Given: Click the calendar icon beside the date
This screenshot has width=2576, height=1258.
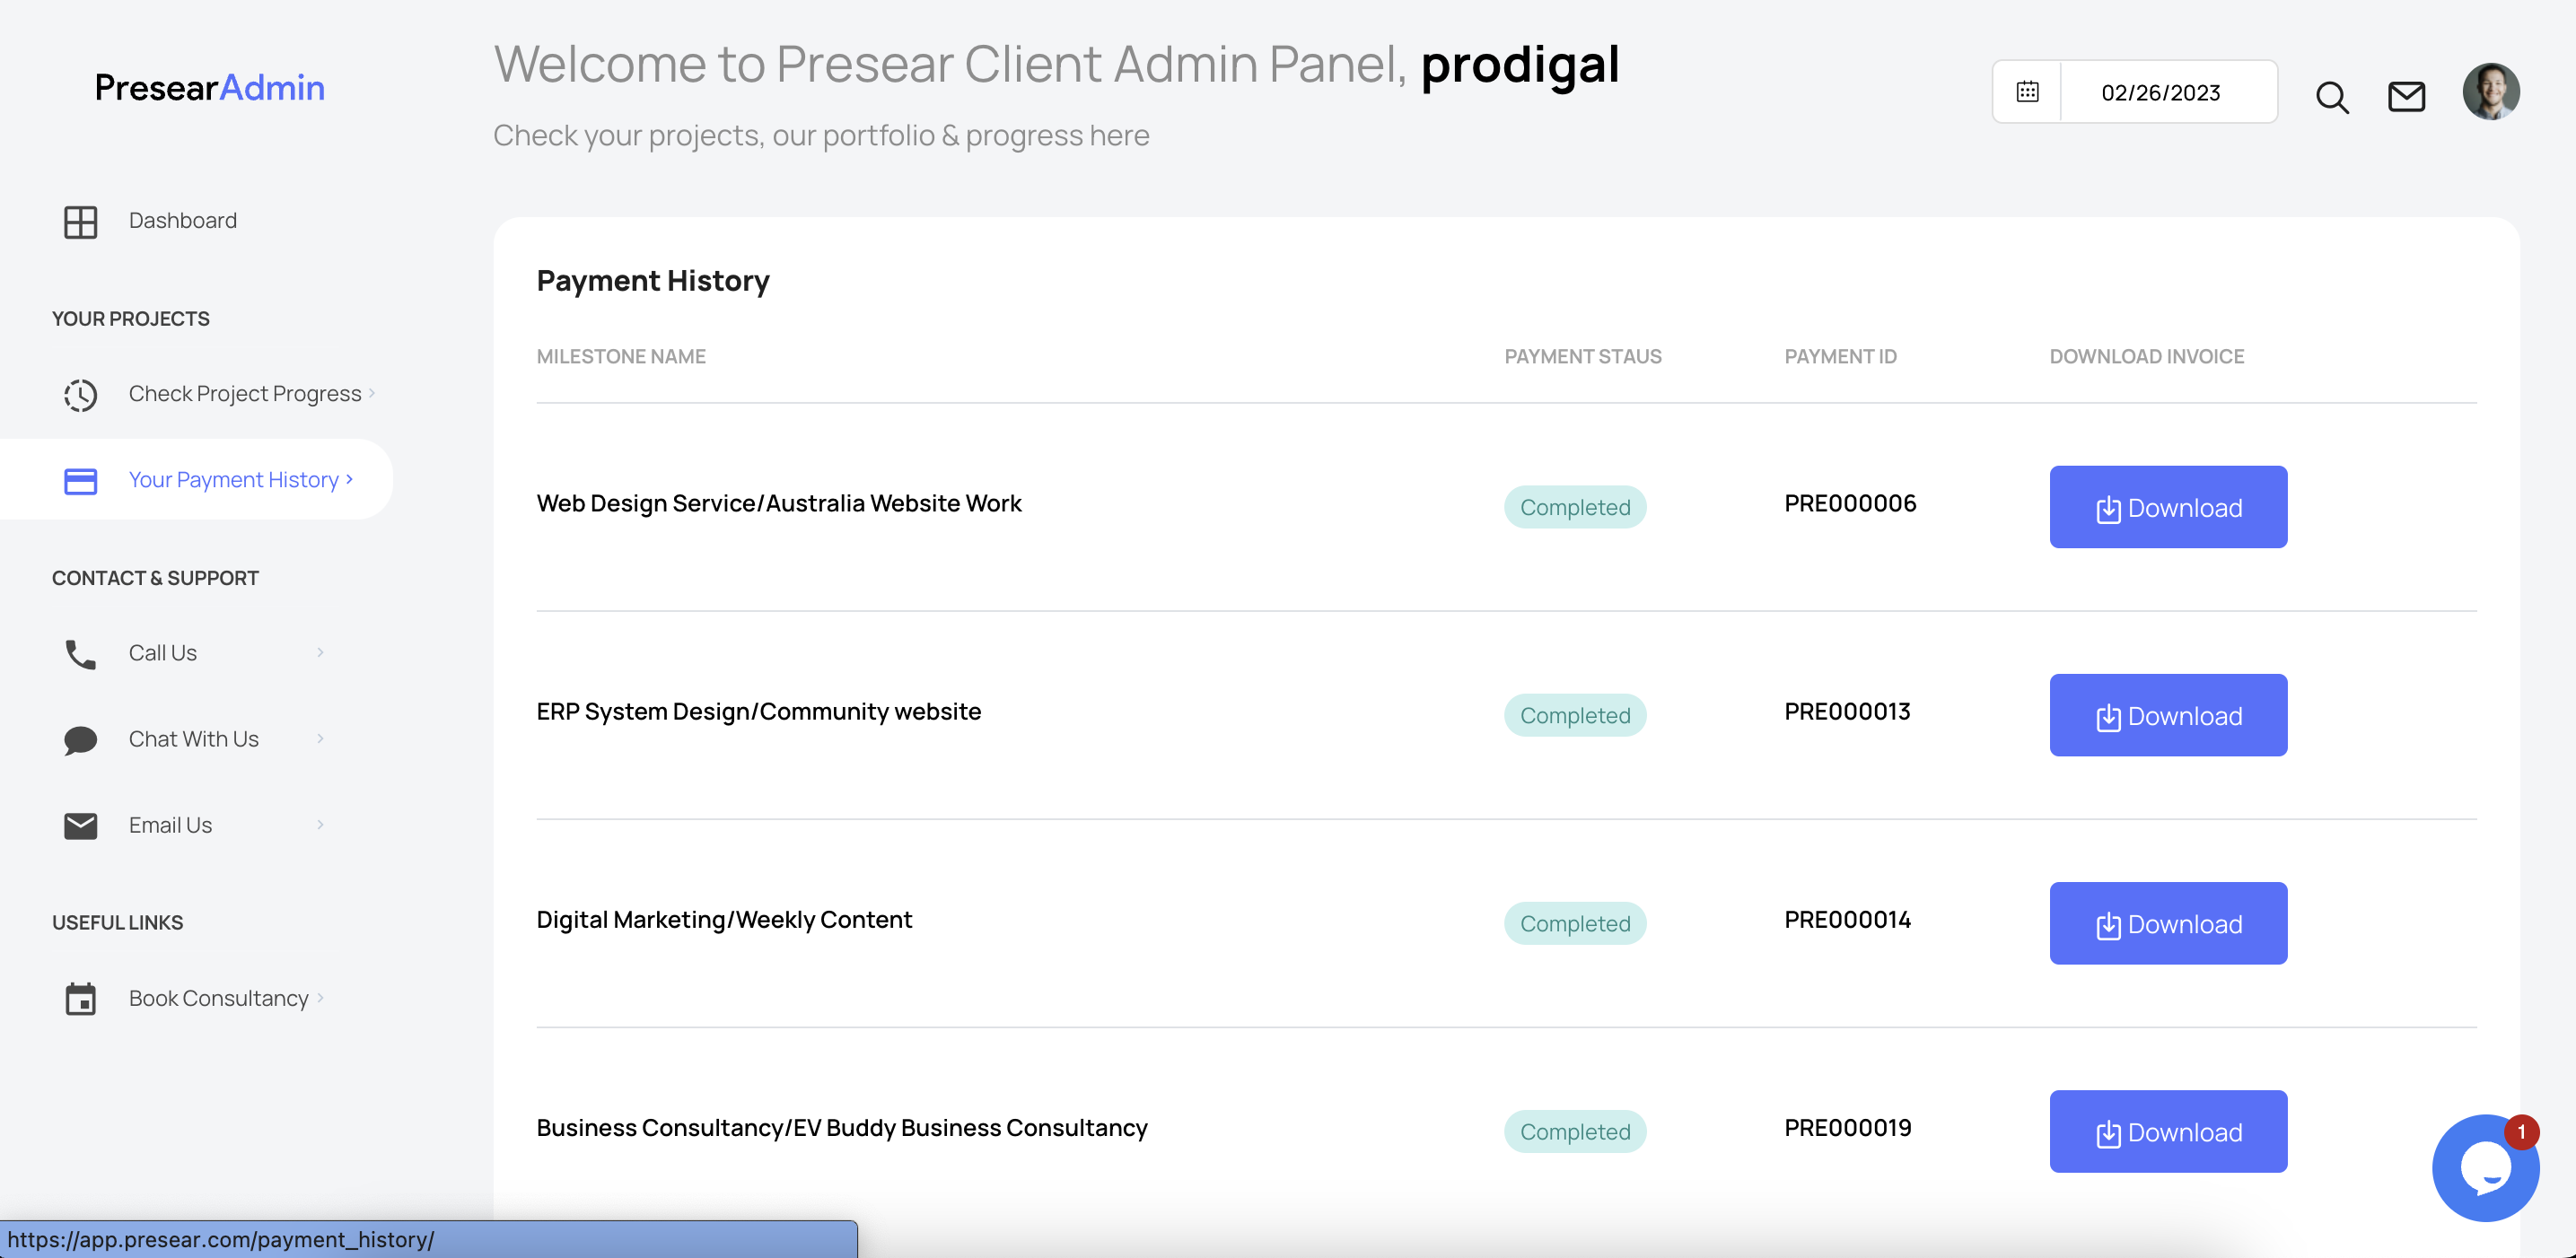Looking at the screenshot, I should coord(2027,92).
